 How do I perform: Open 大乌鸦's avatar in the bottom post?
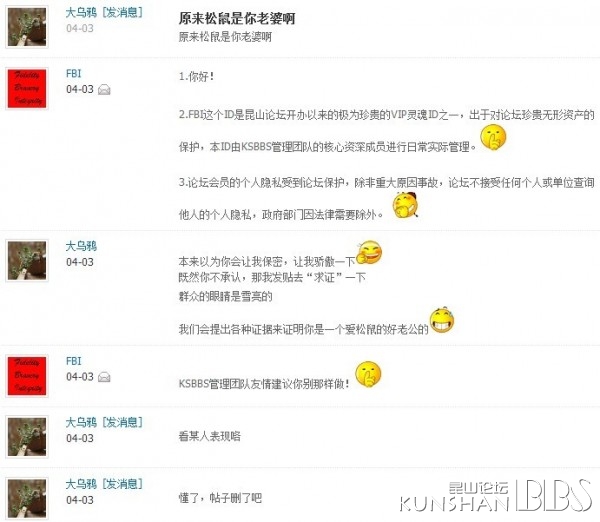coord(27,499)
